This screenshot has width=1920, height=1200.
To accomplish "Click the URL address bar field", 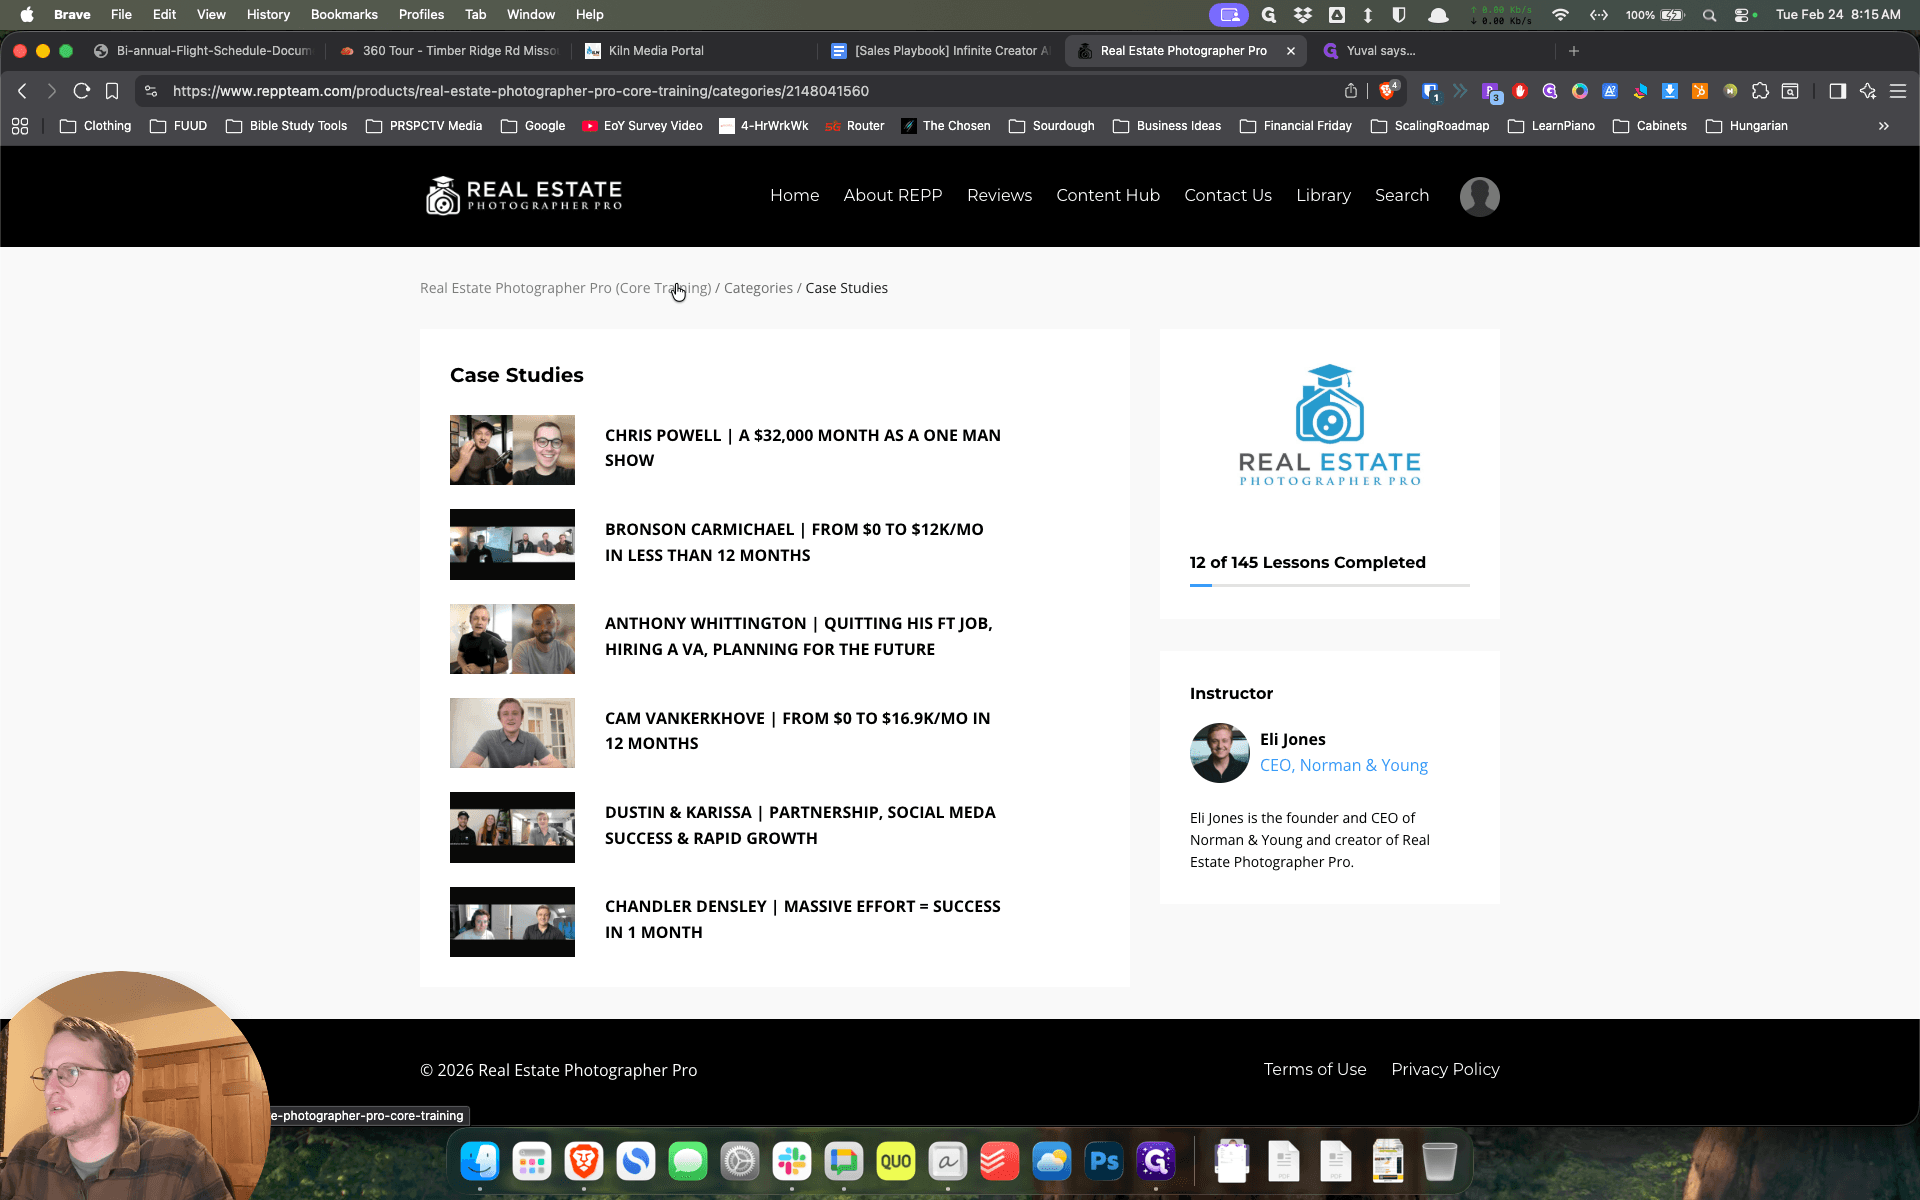I will [740, 91].
